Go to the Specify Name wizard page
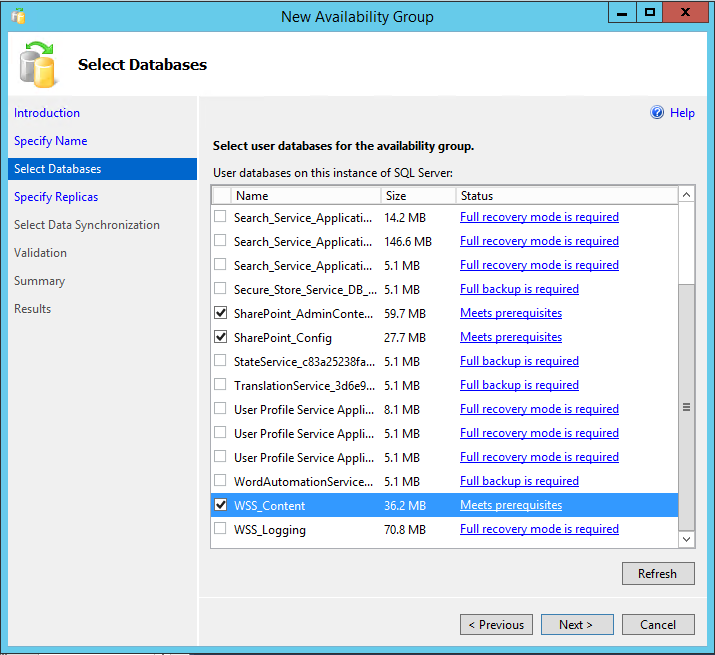 pos(50,141)
